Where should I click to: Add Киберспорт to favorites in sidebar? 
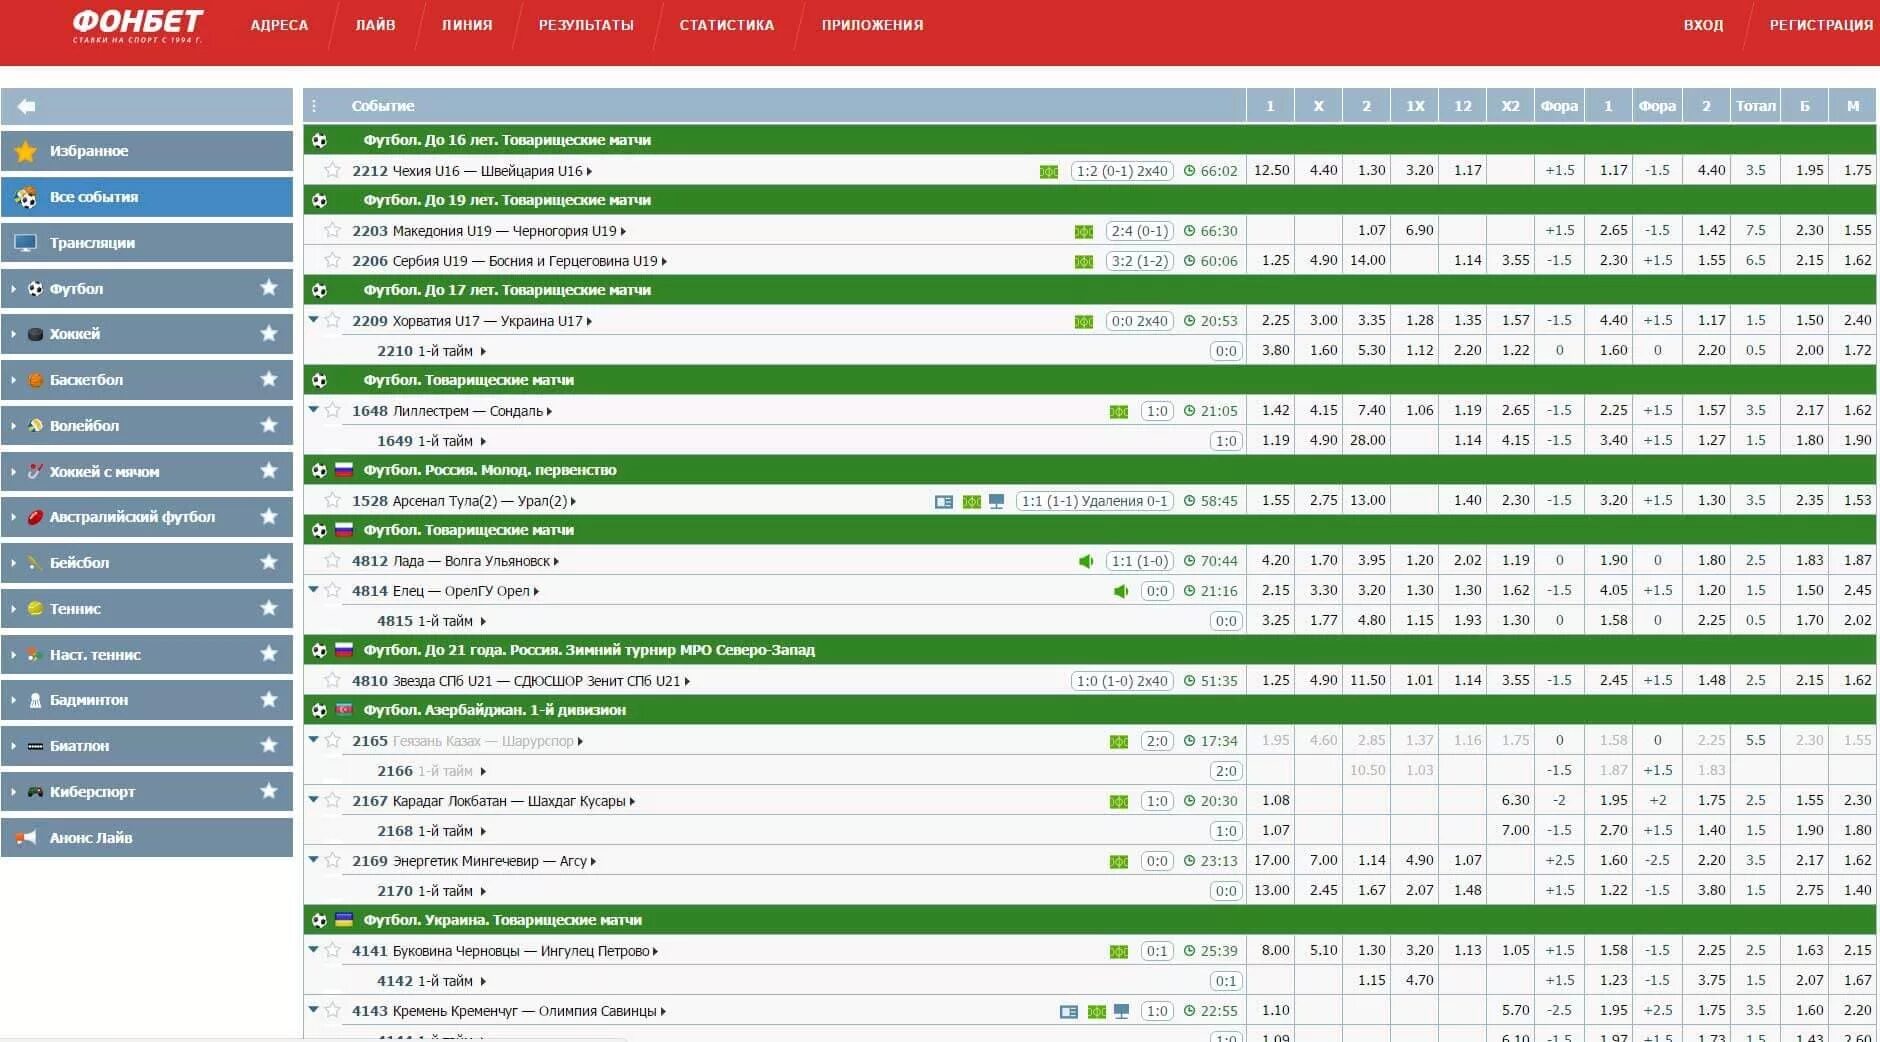(269, 791)
